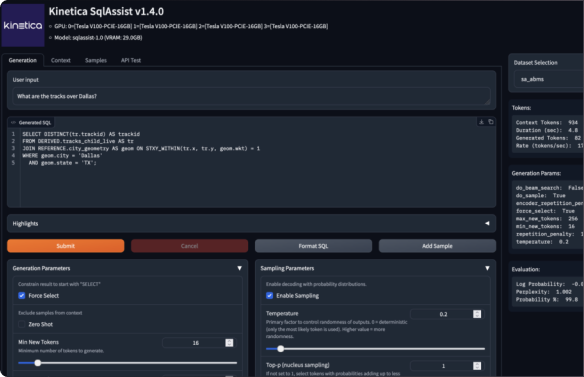The width and height of the screenshot is (584, 377).
Task: Click the User input question field
Action: [251, 96]
